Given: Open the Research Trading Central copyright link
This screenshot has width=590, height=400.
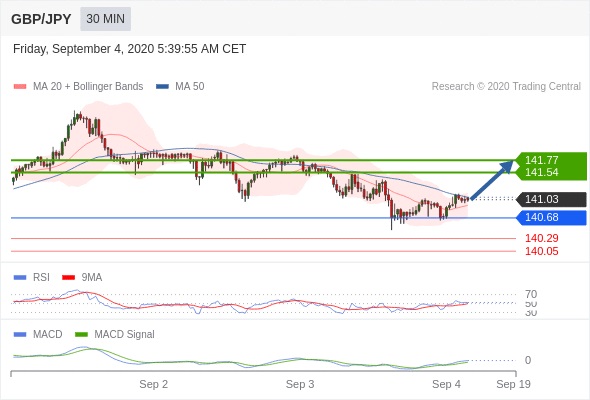Looking at the screenshot, I should [x=506, y=87].
